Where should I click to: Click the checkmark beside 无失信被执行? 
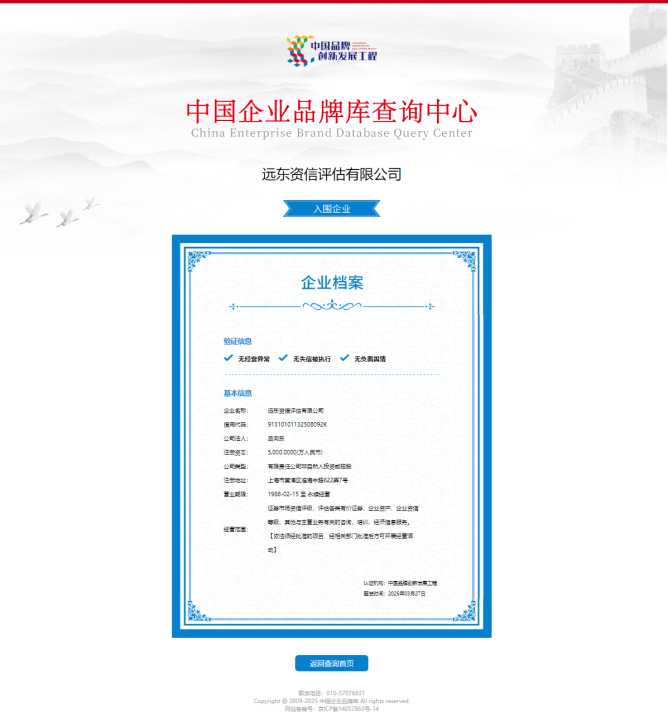point(283,358)
